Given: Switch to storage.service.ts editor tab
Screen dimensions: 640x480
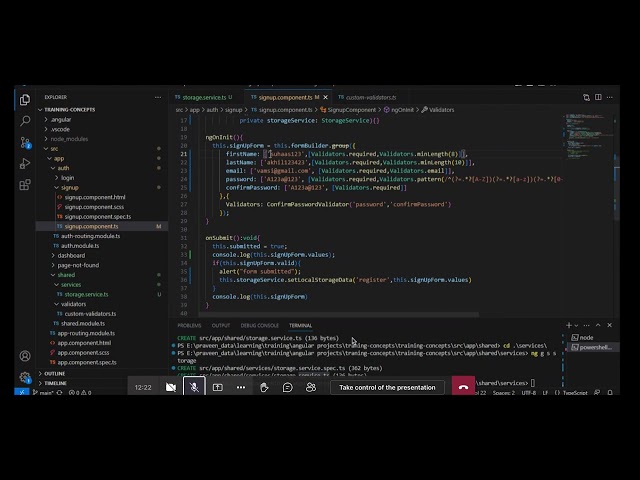Looking at the screenshot, I should (x=204, y=97).
